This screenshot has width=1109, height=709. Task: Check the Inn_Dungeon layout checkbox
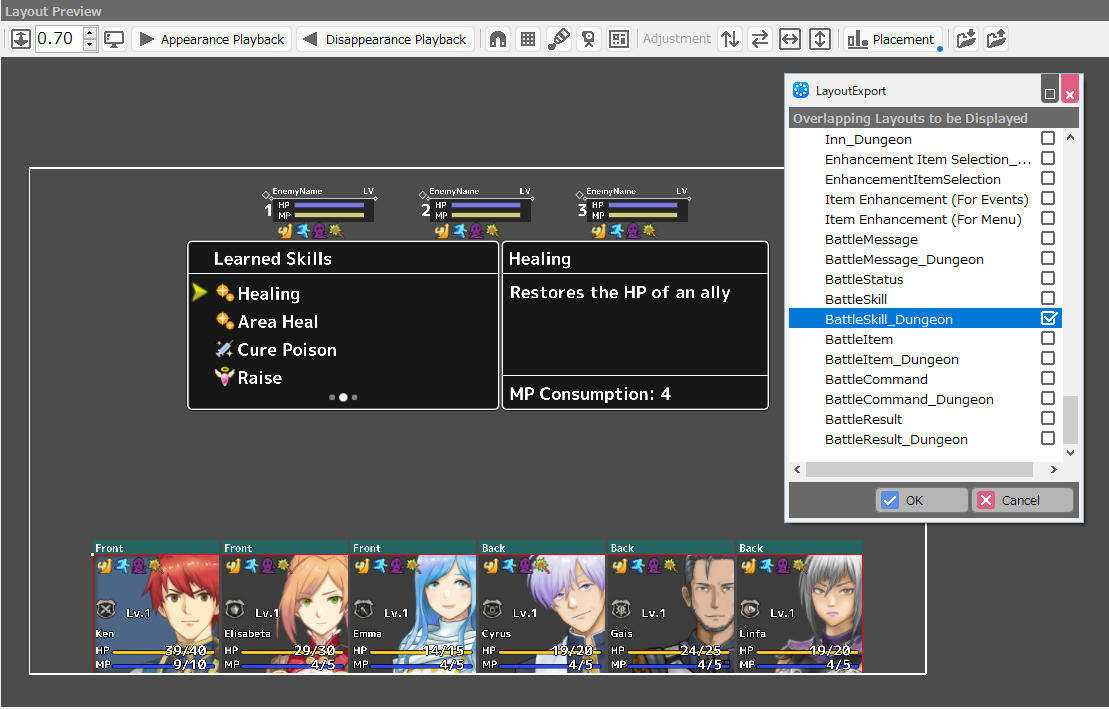(1048, 139)
